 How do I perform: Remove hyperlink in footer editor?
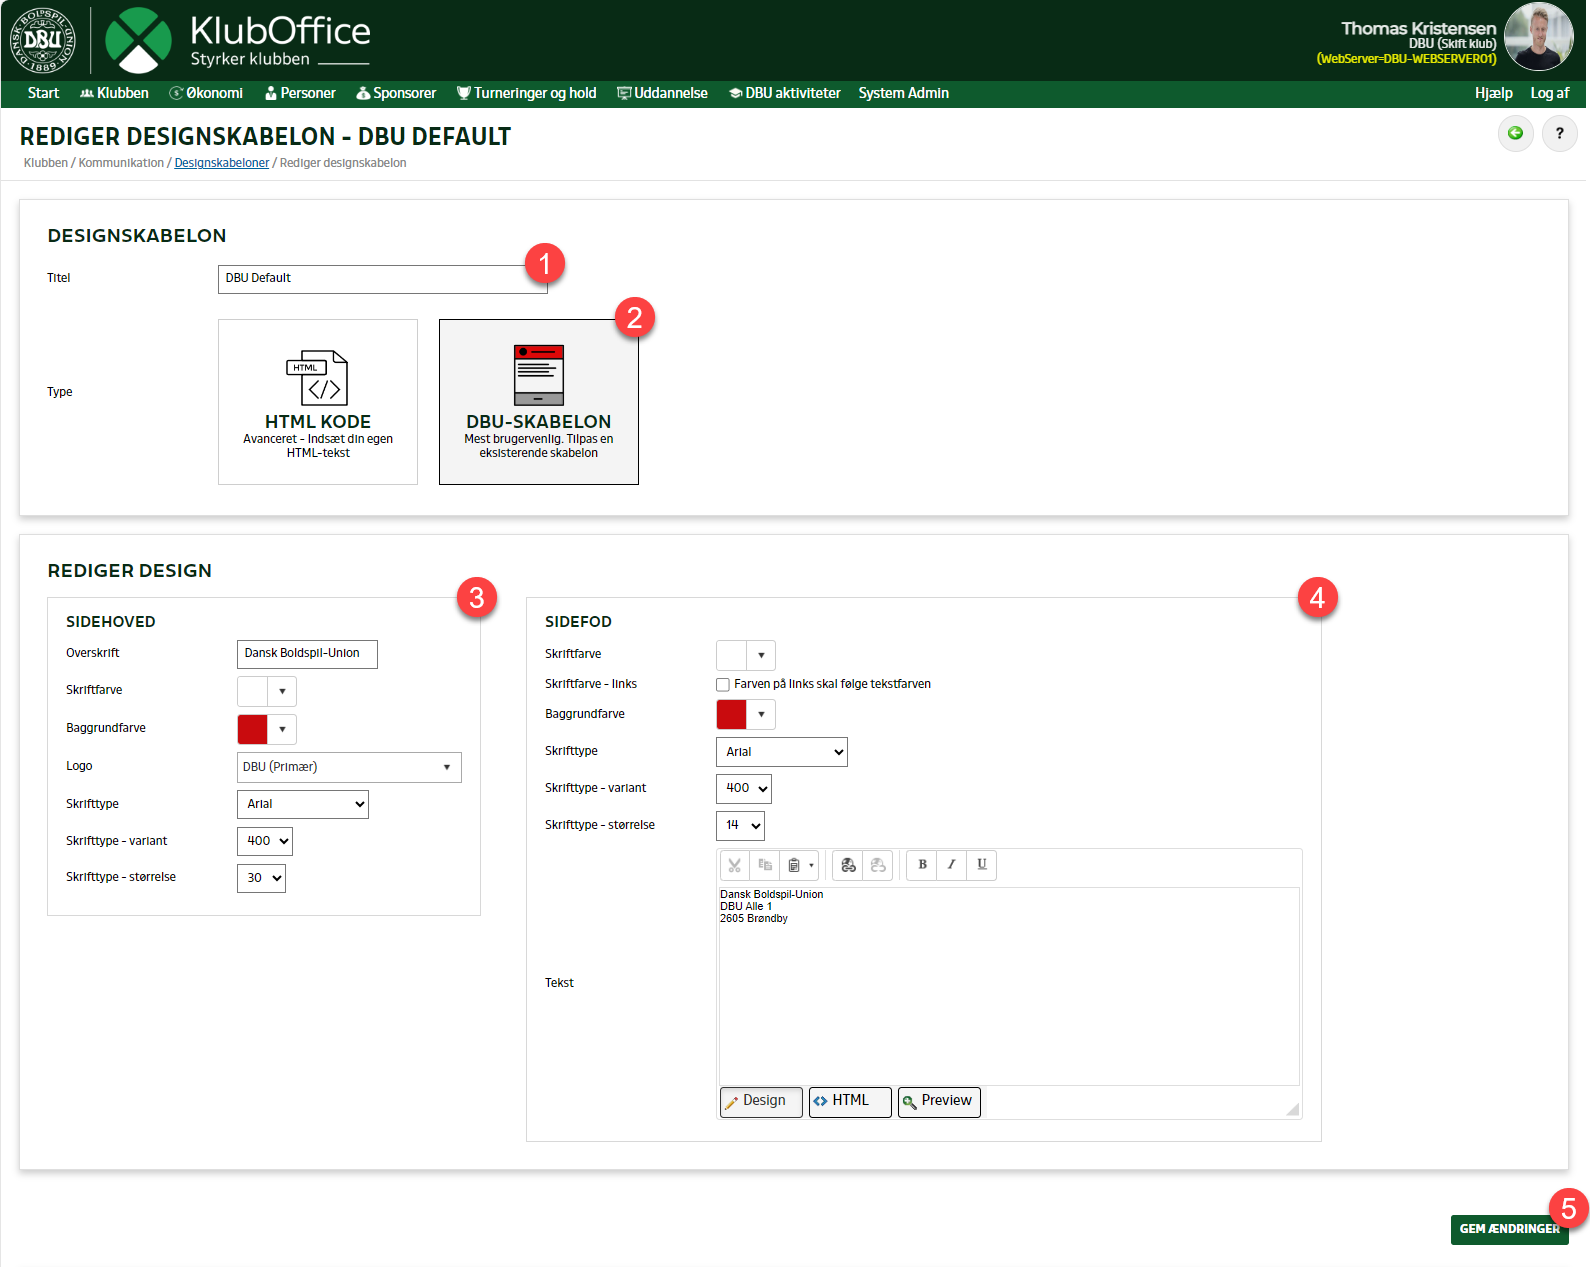point(878,865)
